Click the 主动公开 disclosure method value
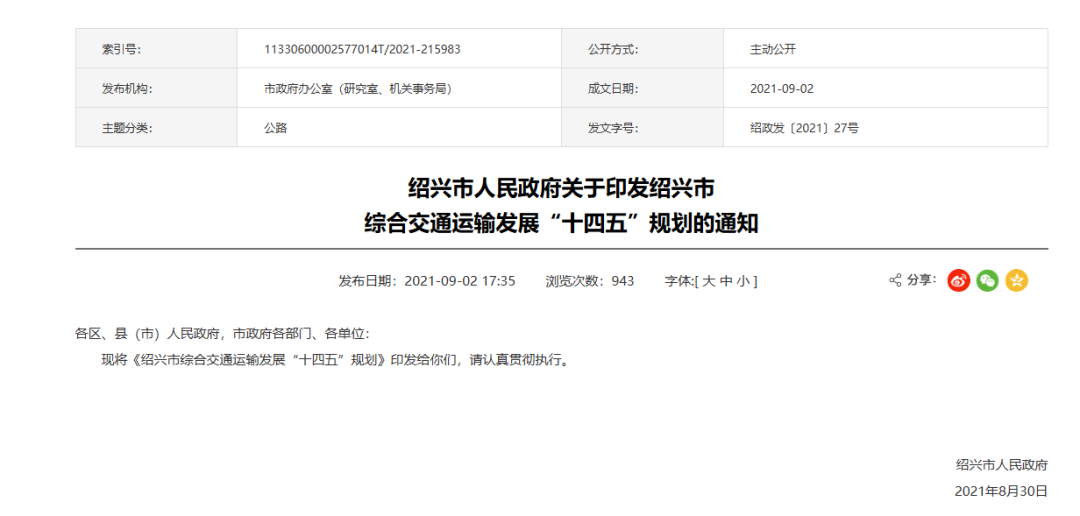The image size is (1080, 516). click(772, 49)
